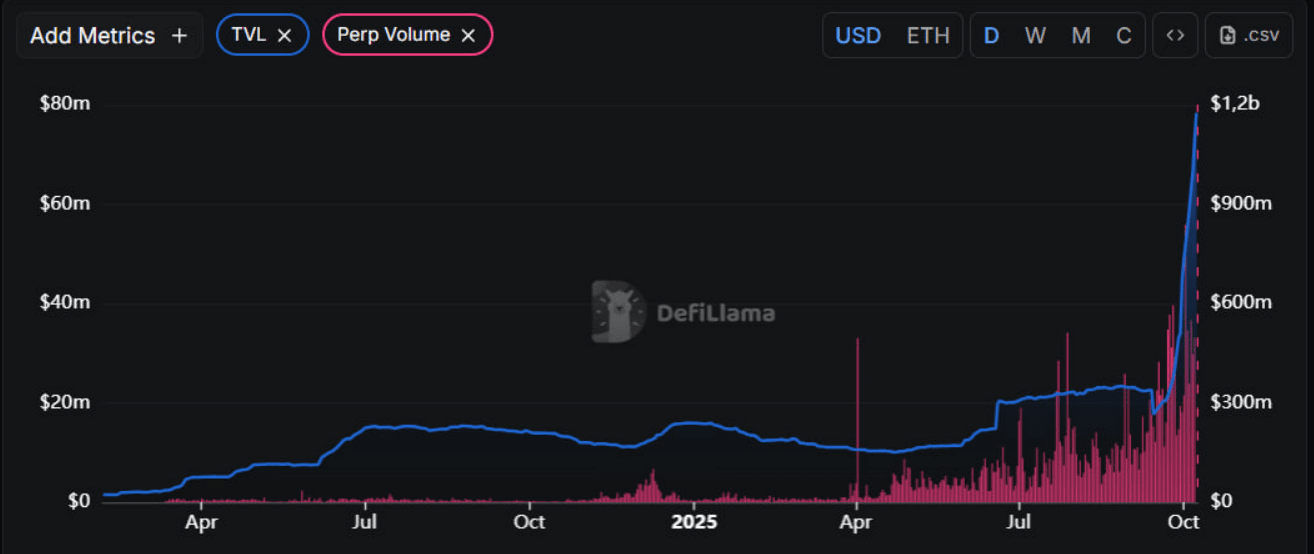Open the embed code button
1314x554 pixels.
[x=1175, y=35]
